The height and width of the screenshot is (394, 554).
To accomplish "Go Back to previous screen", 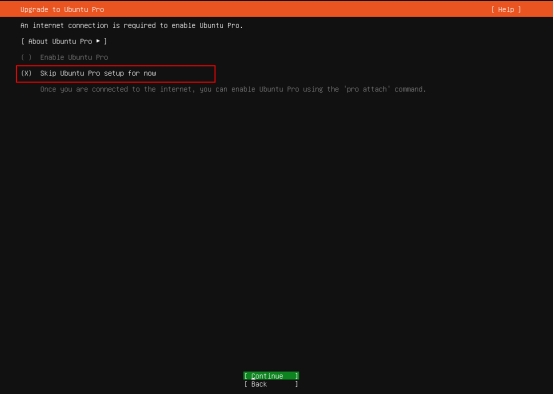I will point(271,384).
